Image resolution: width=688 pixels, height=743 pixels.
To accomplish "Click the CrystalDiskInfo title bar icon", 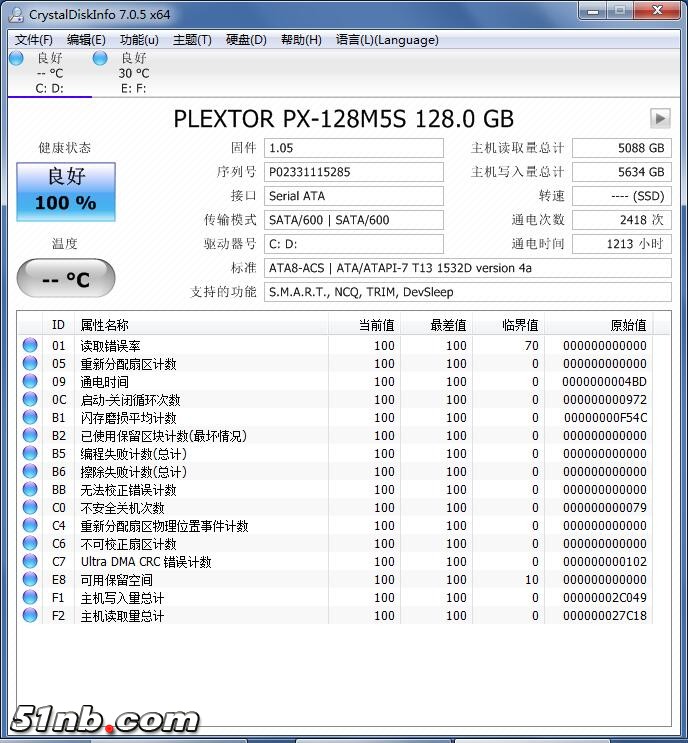I will (x=17, y=15).
